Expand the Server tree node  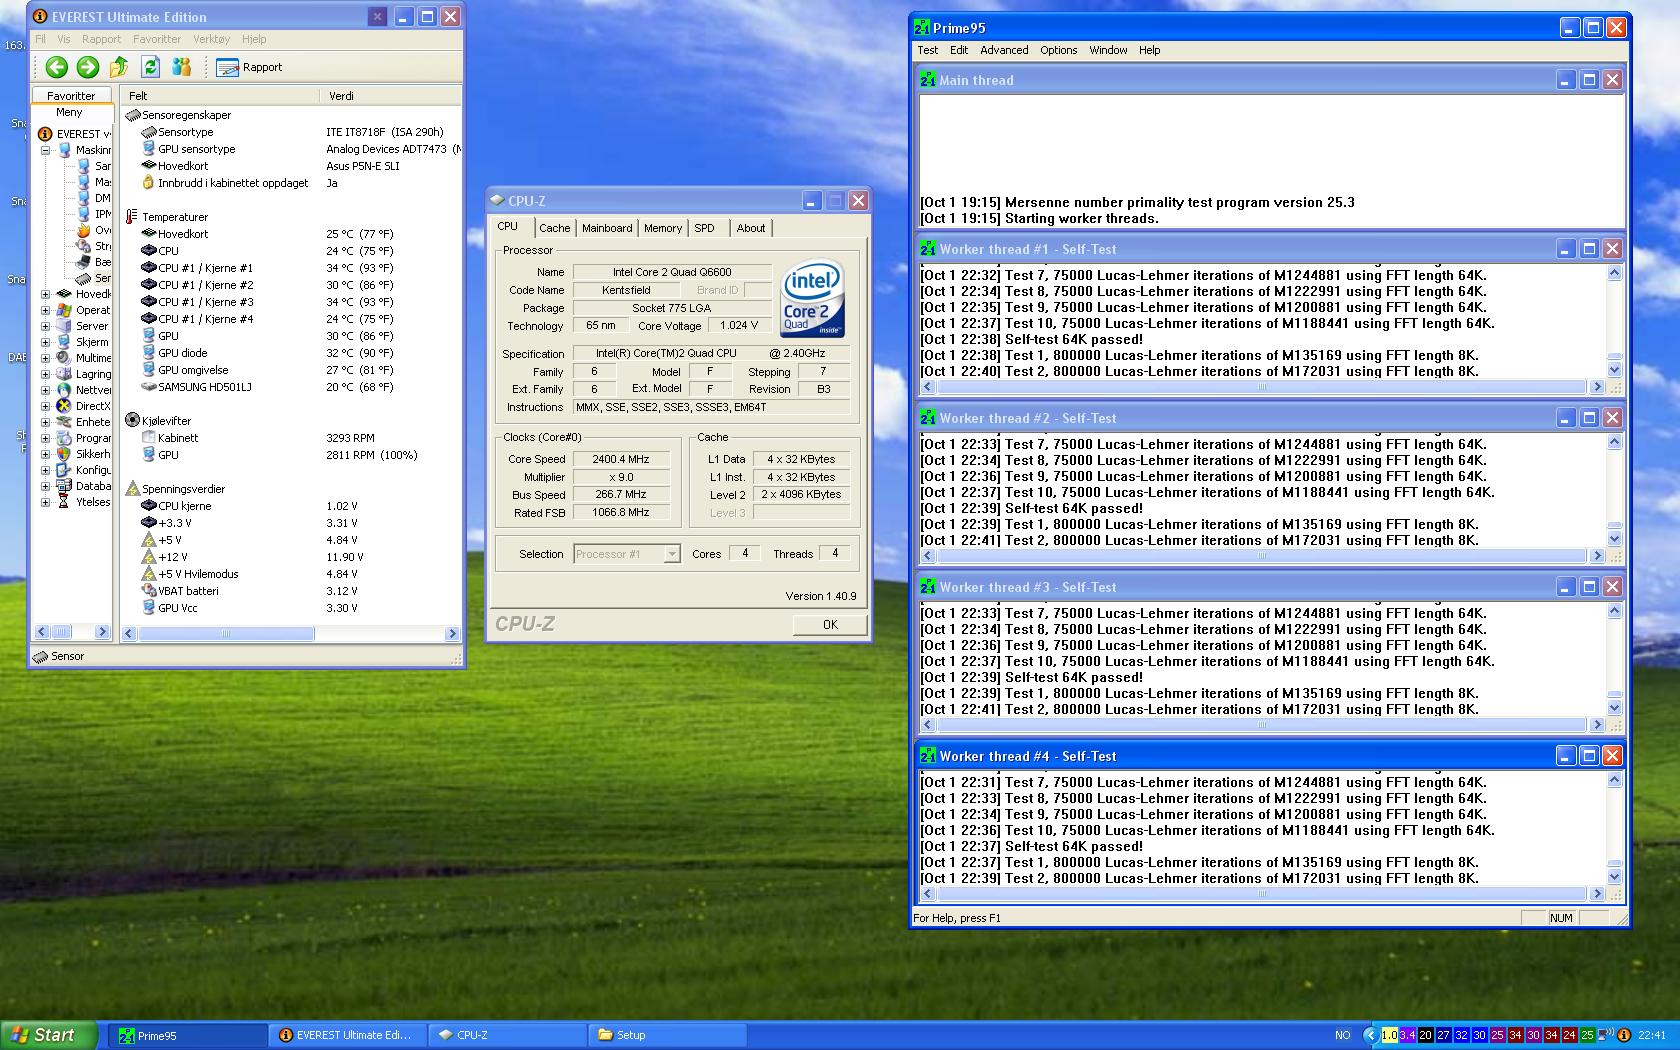[x=45, y=326]
